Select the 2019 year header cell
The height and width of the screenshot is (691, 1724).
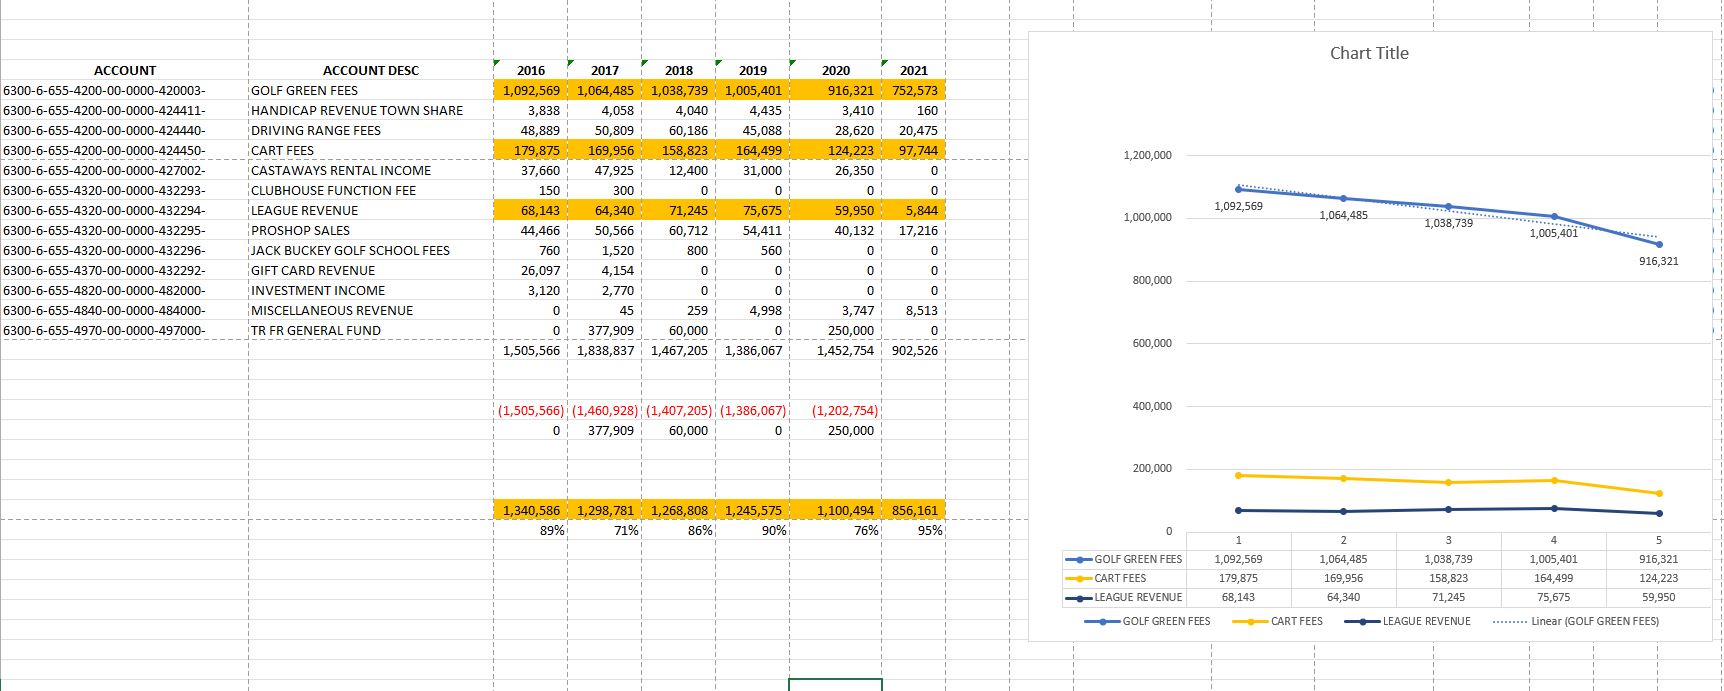click(x=752, y=70)
